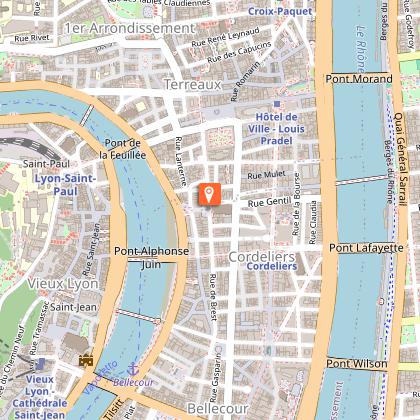This screenshot has width=420, height=420.
Task: Select the Vieux Lyon neighborhood label
Action: (x=63, y=284)
